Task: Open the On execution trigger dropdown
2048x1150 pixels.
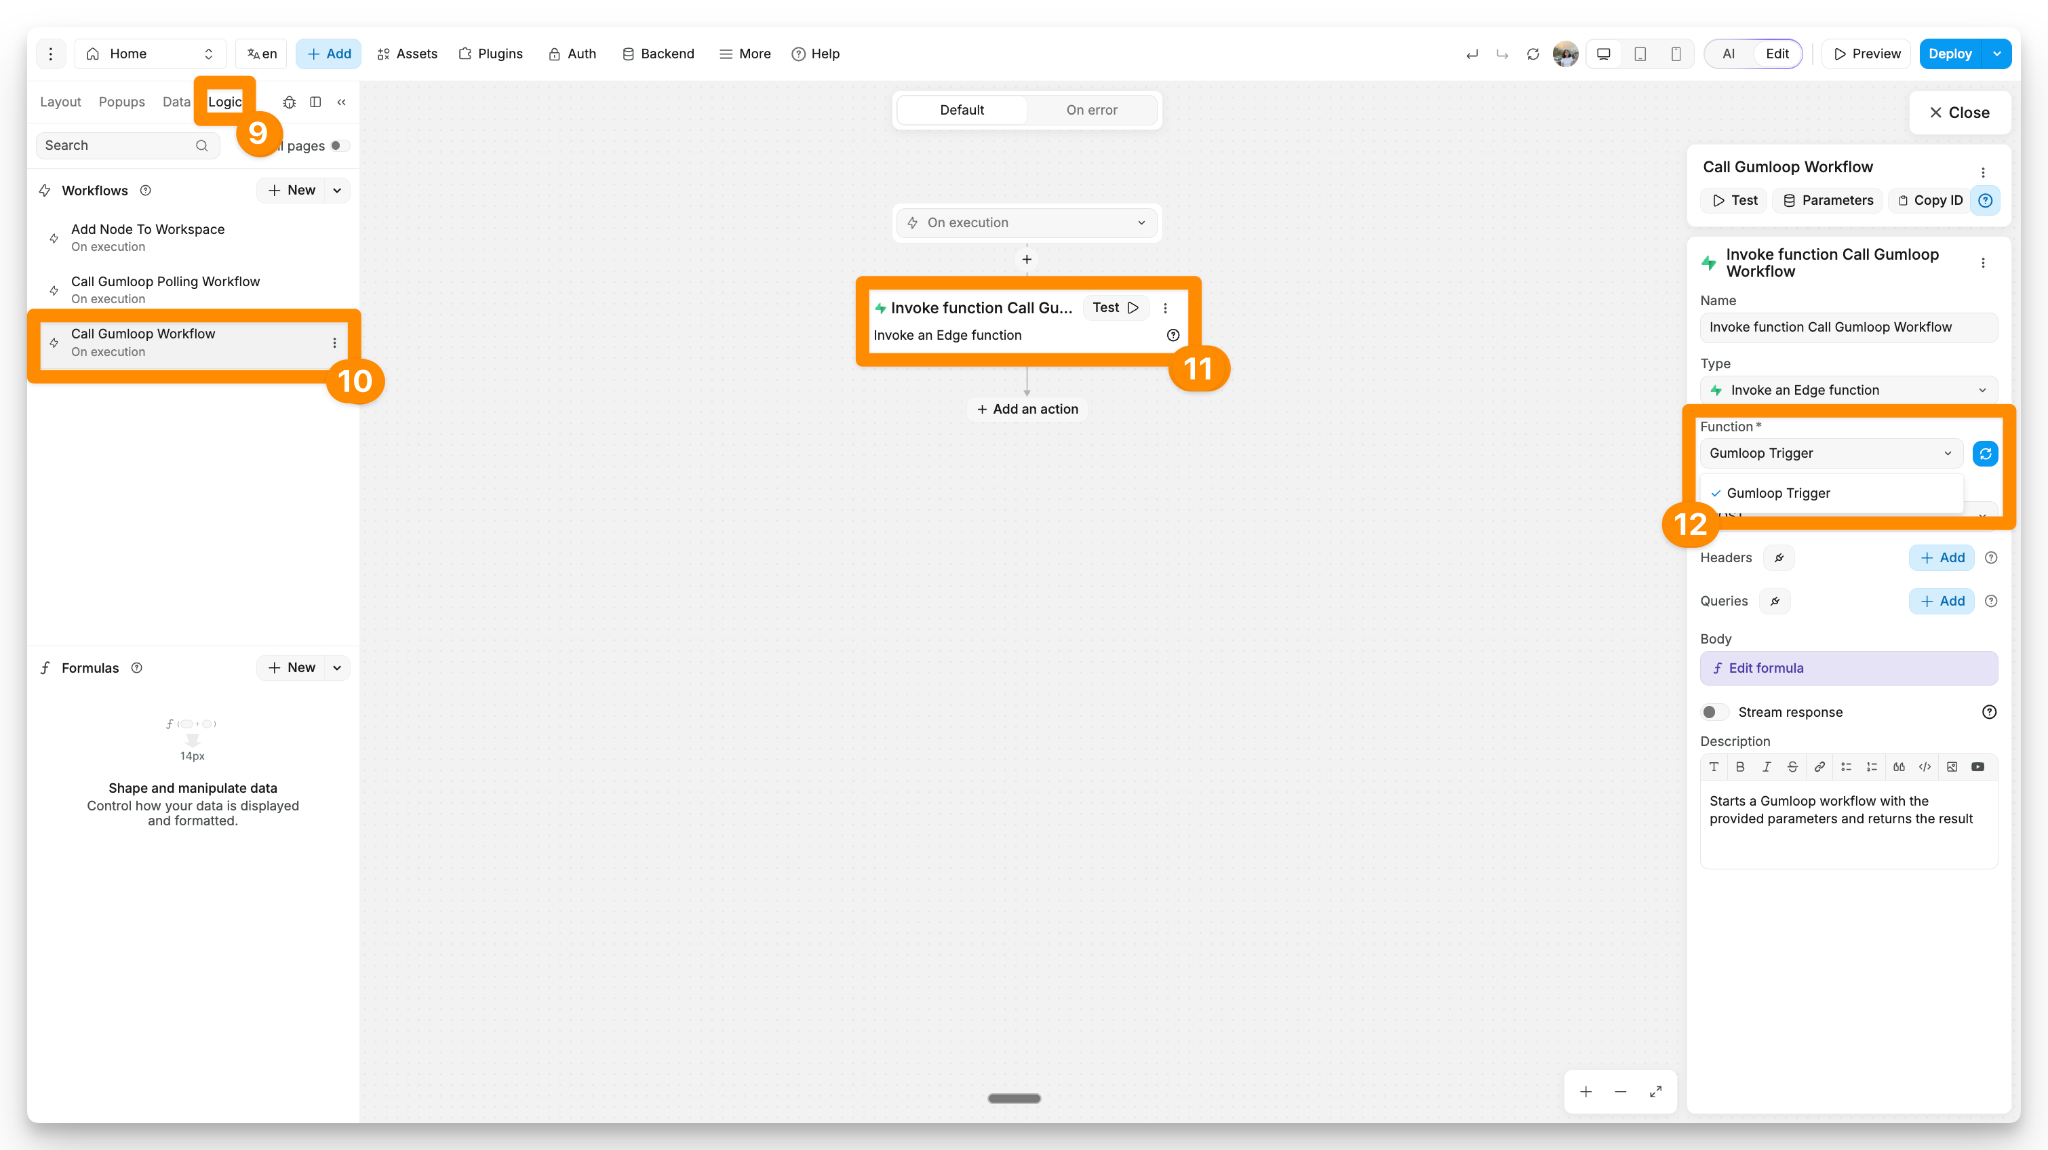Action: tap(1027, 223)
